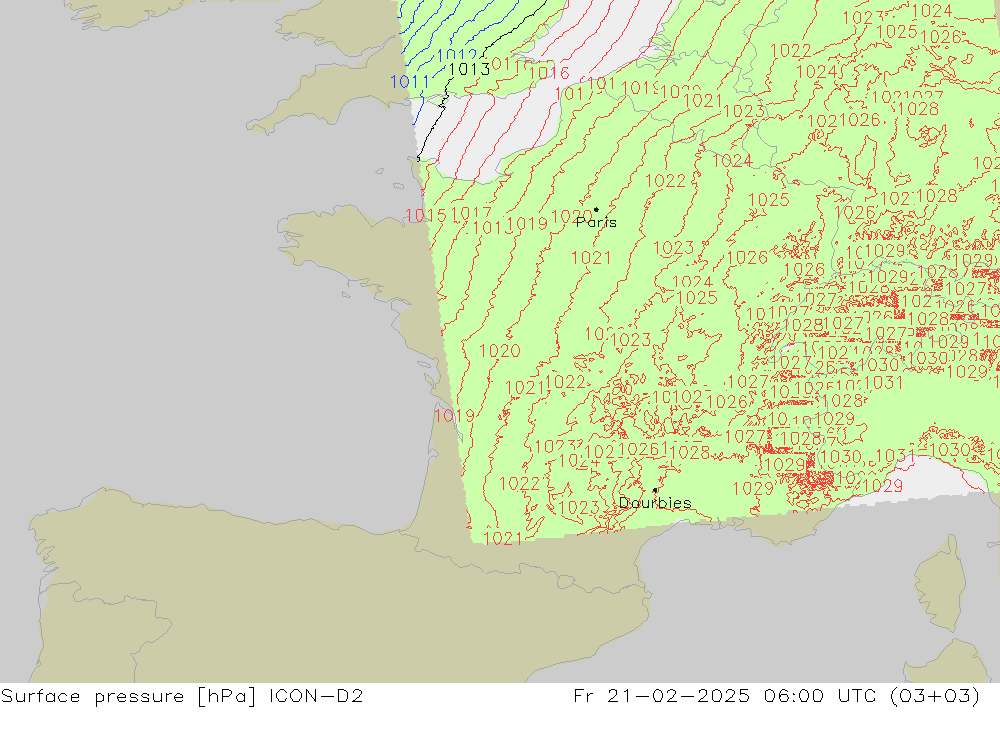Viewport: 1000px width, 733px height.
Task: Click the 1015 label near Brittany's coast
Action: (426, 216)
